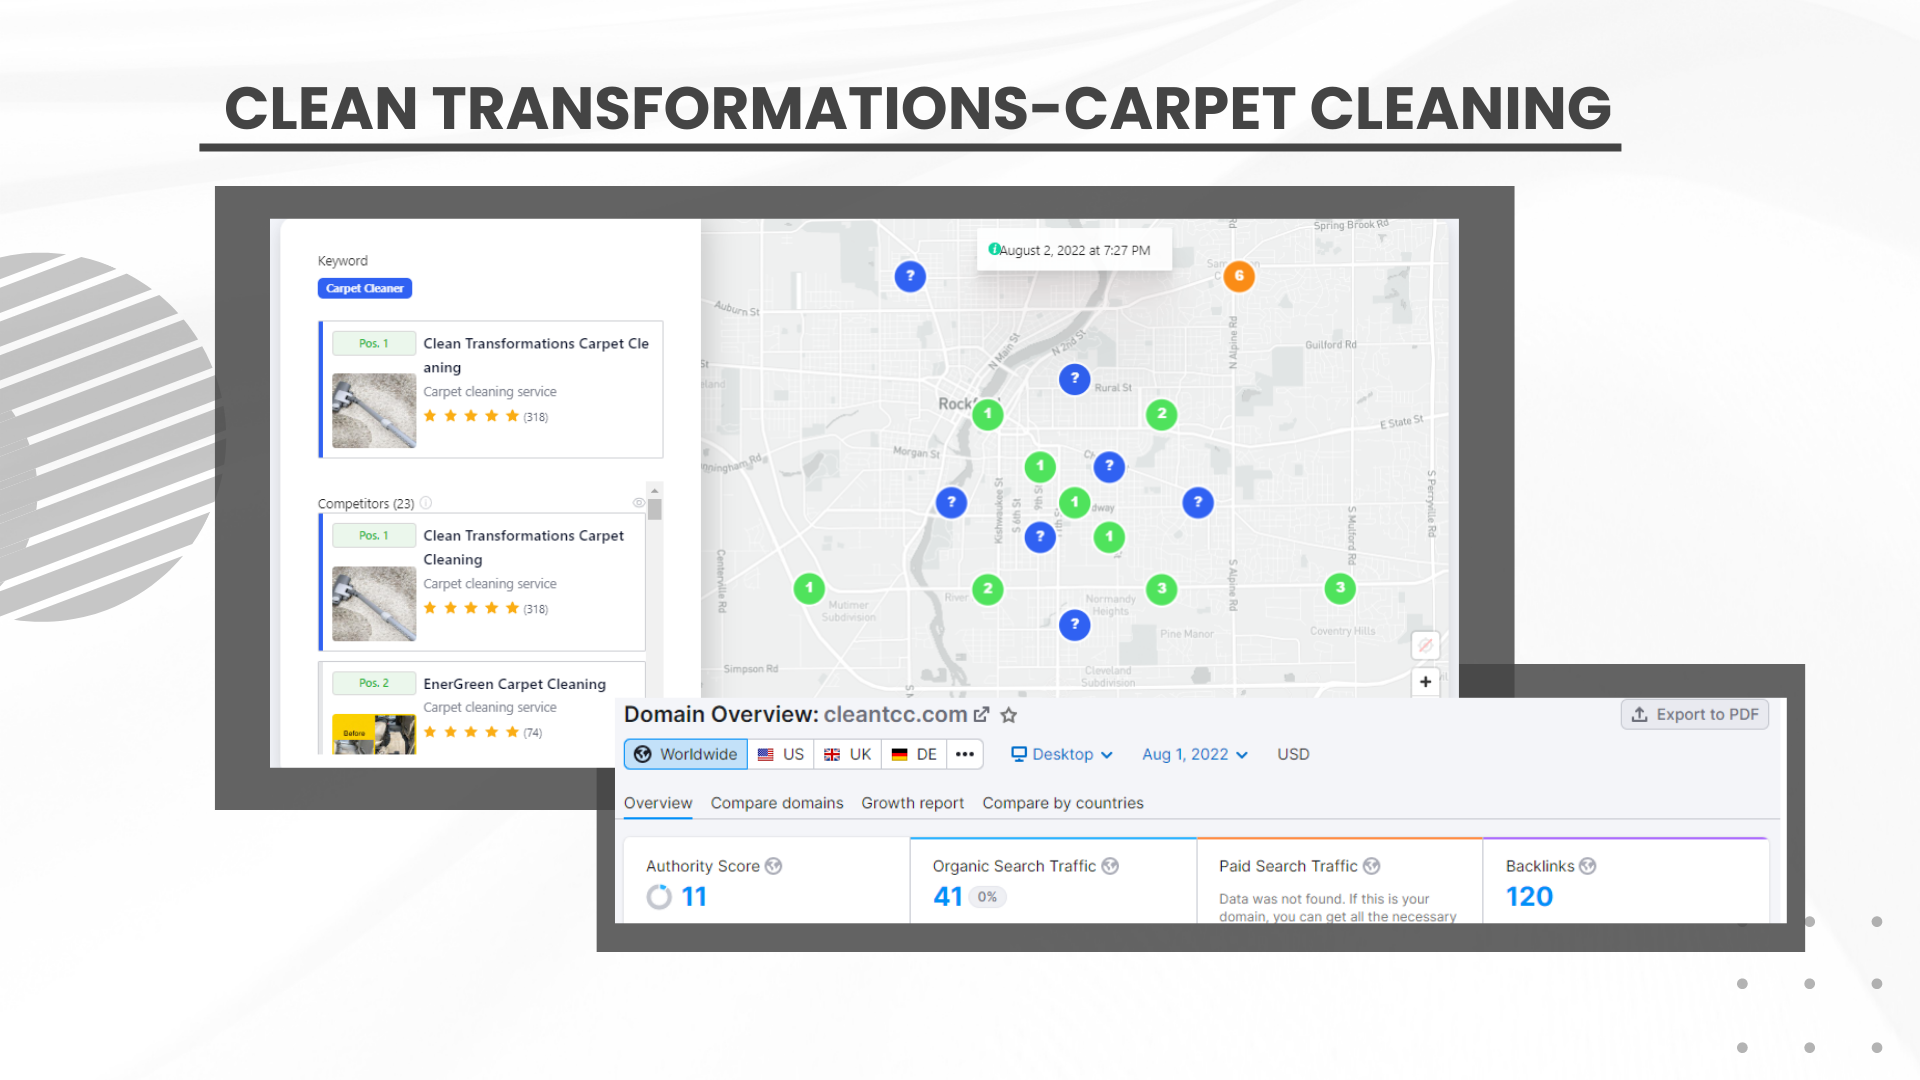Select the Worldwide region toggle
The height and width of the screenshot is (1080, 1920).
tap(686, 754)
